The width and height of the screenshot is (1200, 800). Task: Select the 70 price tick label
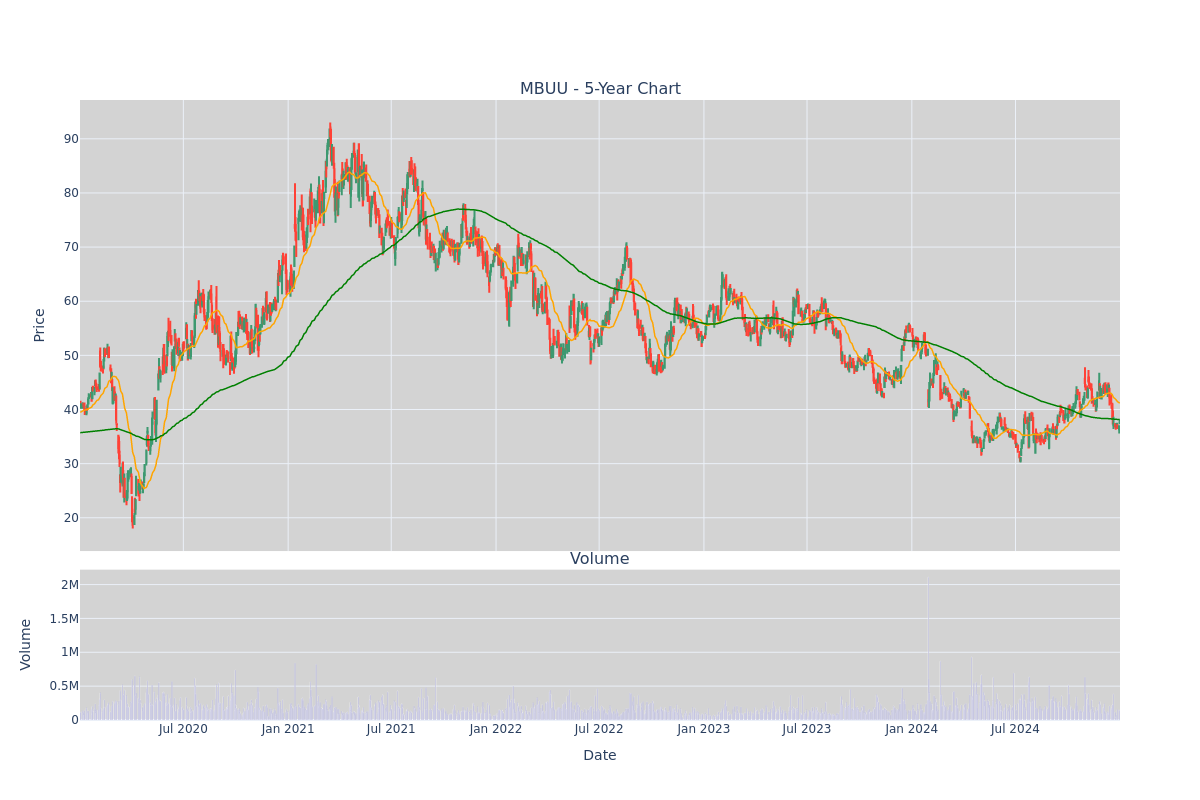(x=71, y=247)
